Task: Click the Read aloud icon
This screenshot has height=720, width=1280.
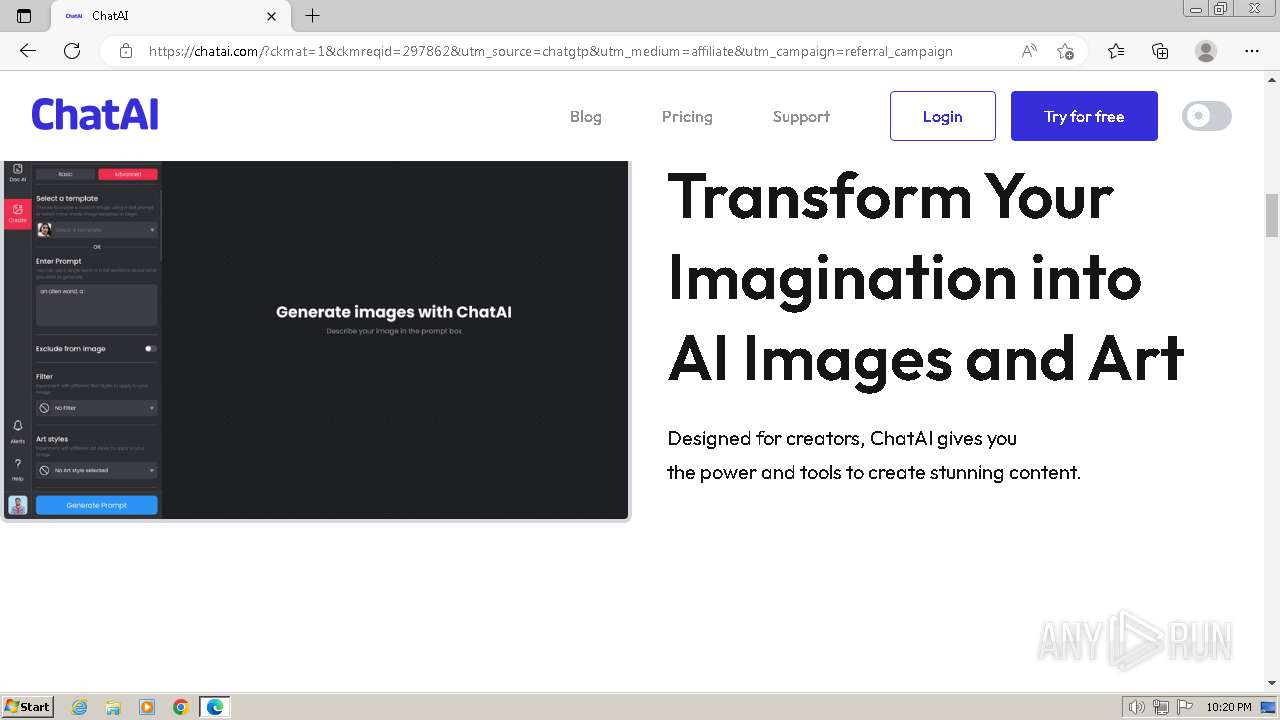Action: point(1029,51)
